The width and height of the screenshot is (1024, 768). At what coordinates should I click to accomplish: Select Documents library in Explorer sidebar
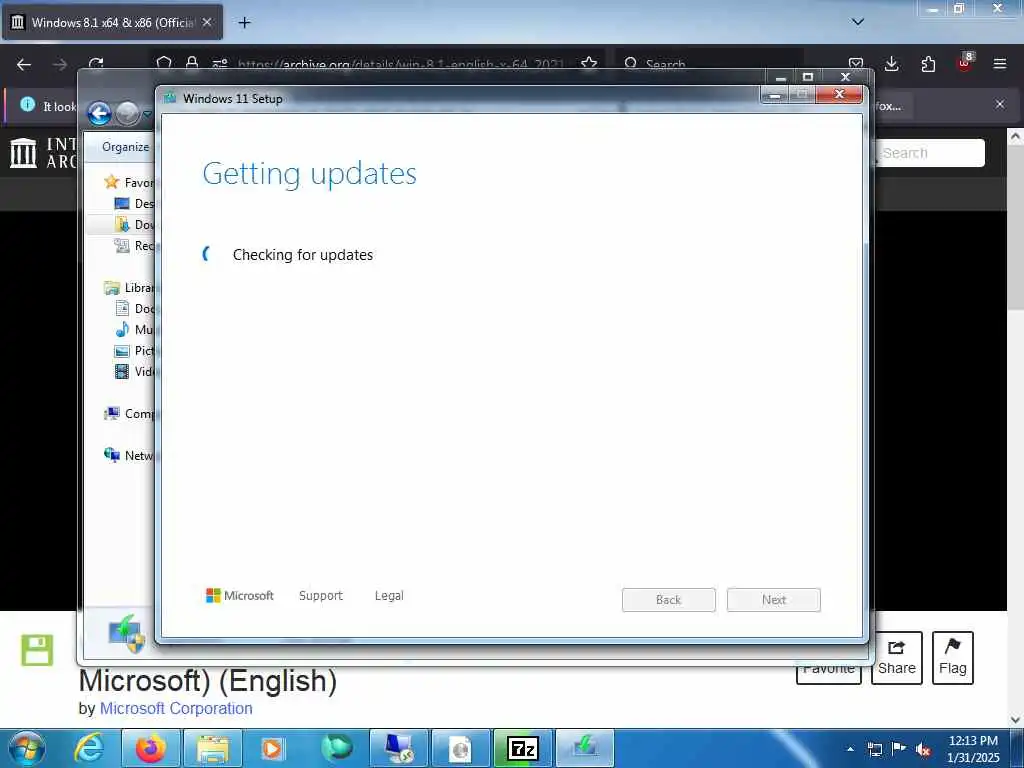122,308
